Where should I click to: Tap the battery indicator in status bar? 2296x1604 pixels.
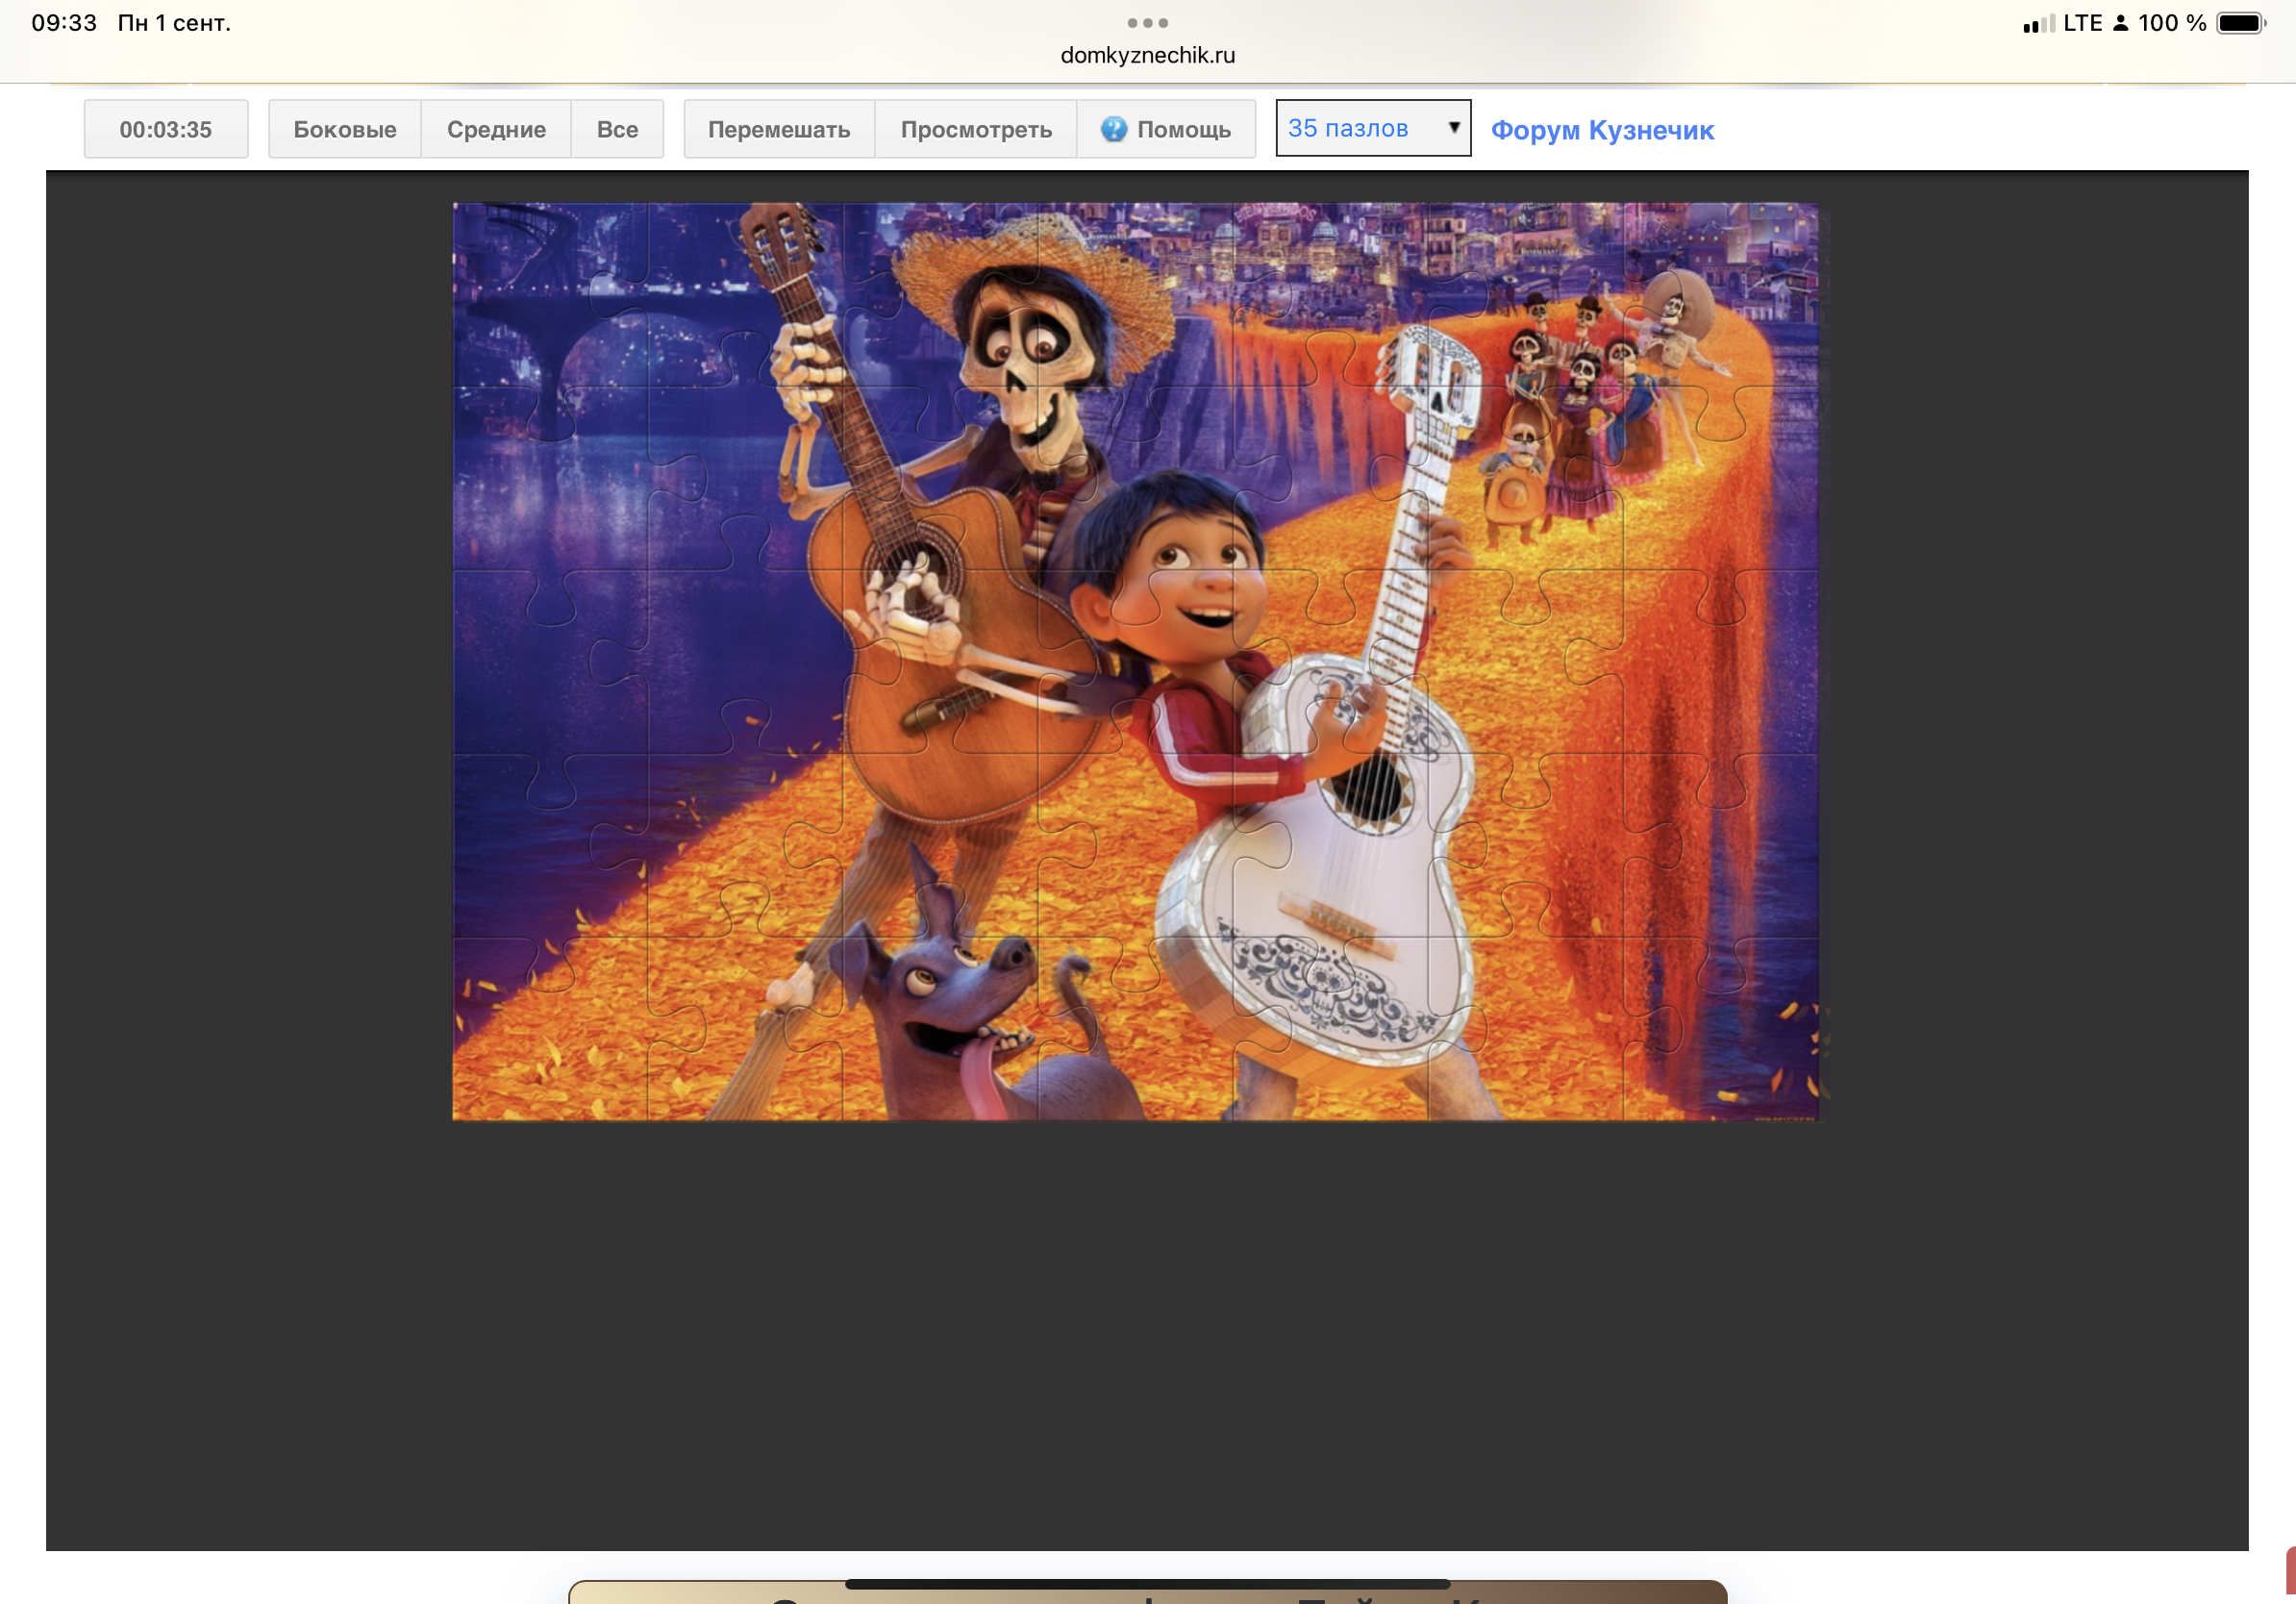click(2241, 22)
